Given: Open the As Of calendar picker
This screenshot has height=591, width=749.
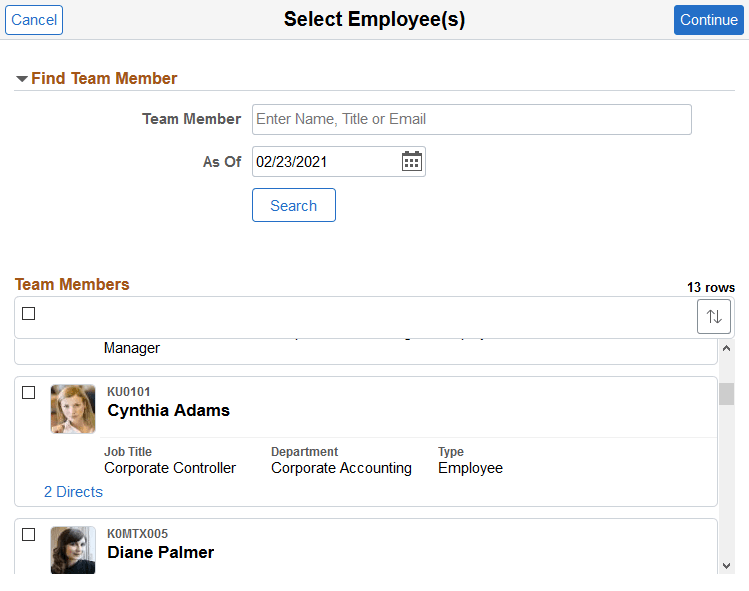Looking at the screenshot, I should (412, 161).
